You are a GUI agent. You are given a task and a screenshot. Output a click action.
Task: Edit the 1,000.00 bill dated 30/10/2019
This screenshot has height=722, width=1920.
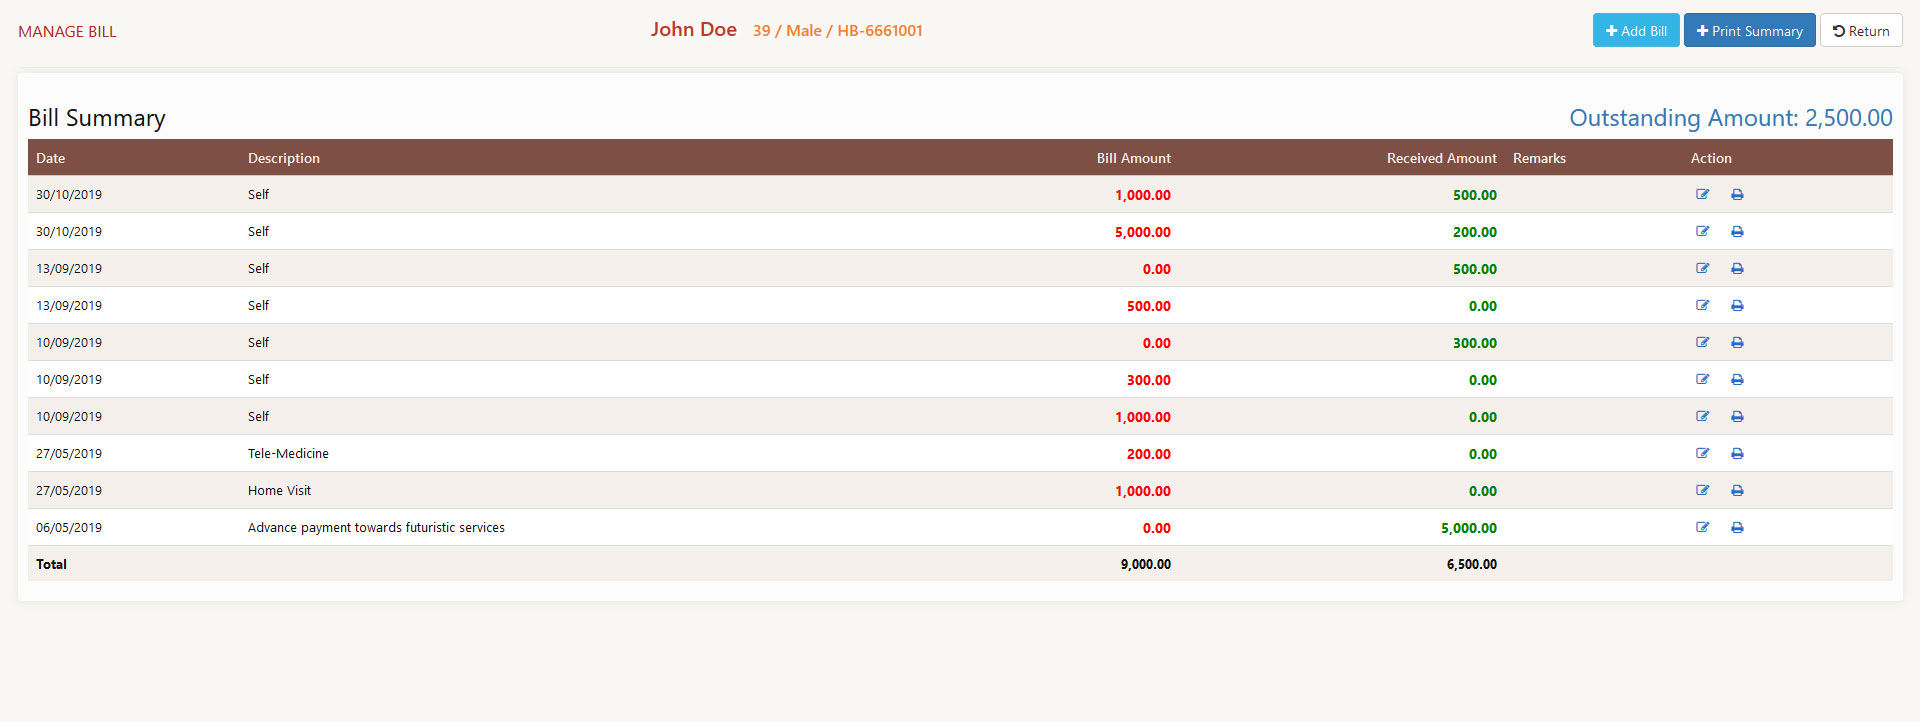[x=1702, y=195]
